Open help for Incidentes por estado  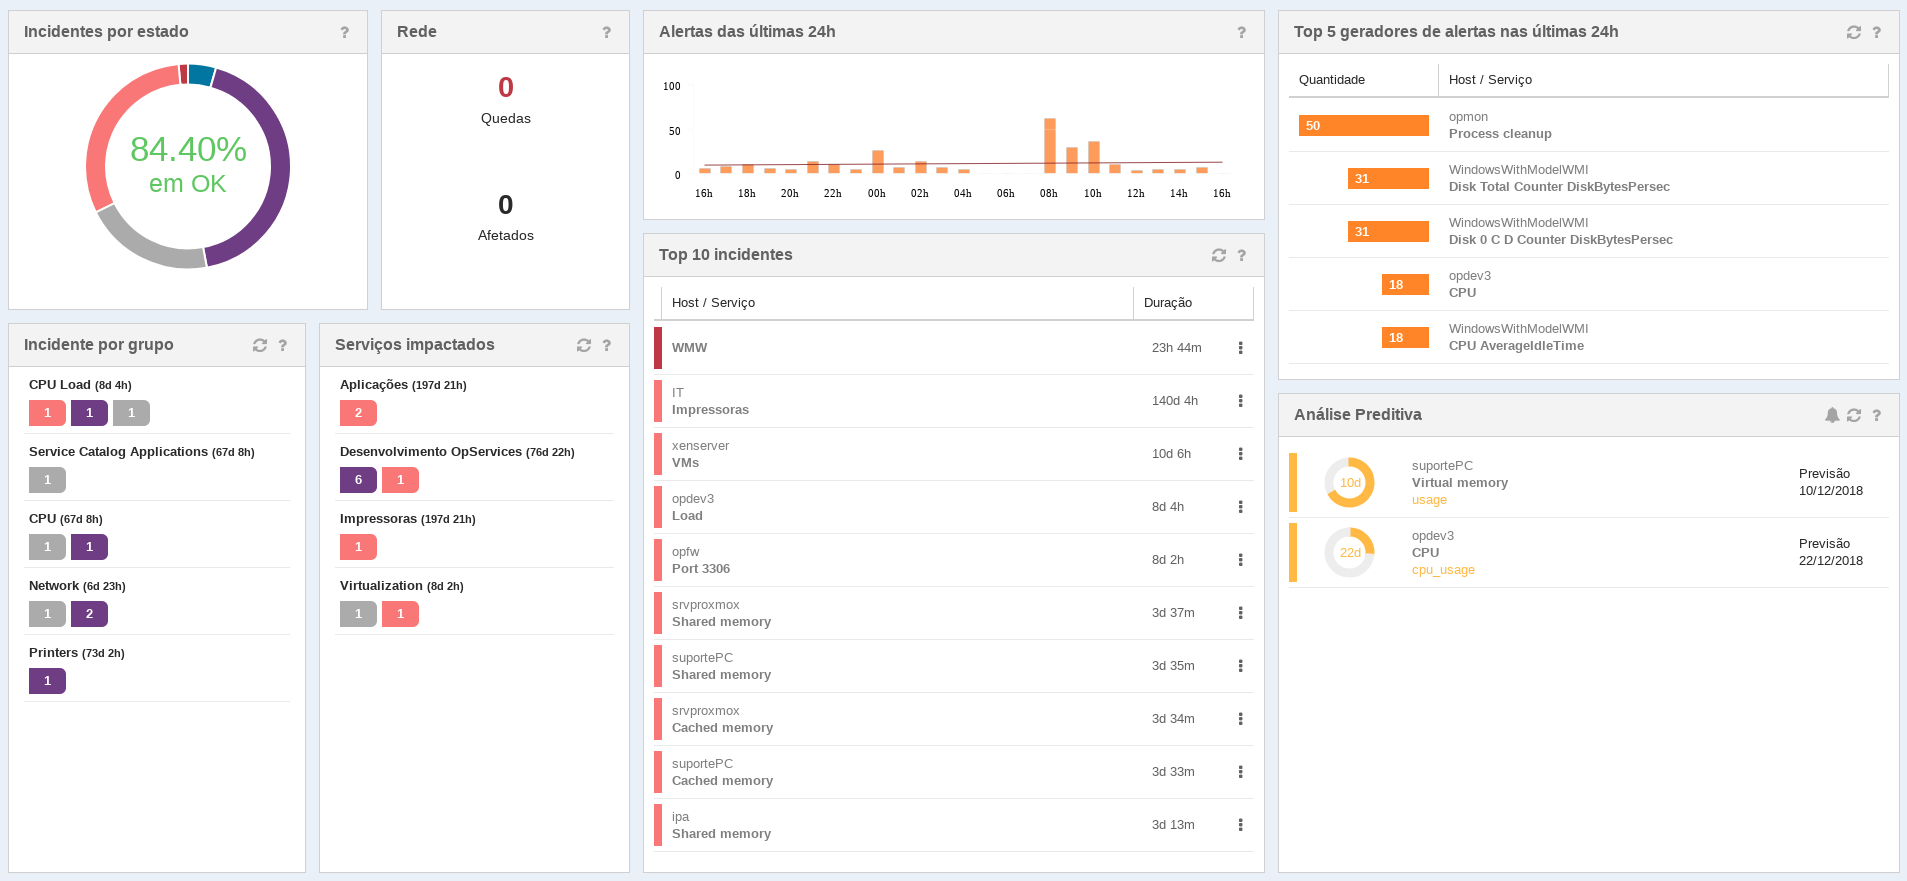click(345, 32)
